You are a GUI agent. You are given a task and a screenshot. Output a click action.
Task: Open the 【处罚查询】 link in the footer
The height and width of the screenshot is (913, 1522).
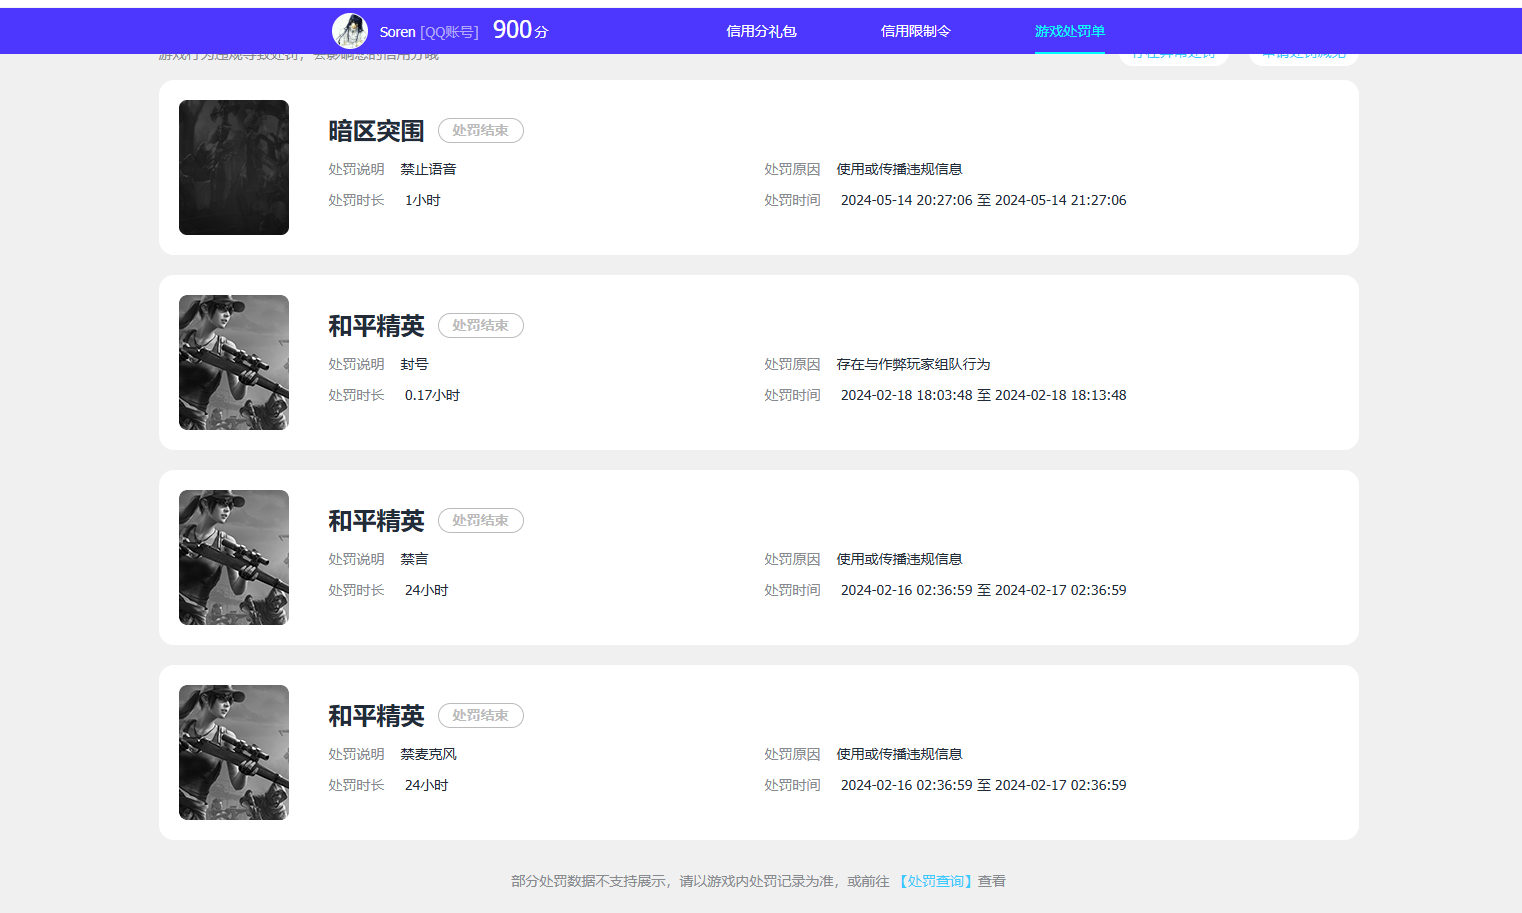point(935,881)
